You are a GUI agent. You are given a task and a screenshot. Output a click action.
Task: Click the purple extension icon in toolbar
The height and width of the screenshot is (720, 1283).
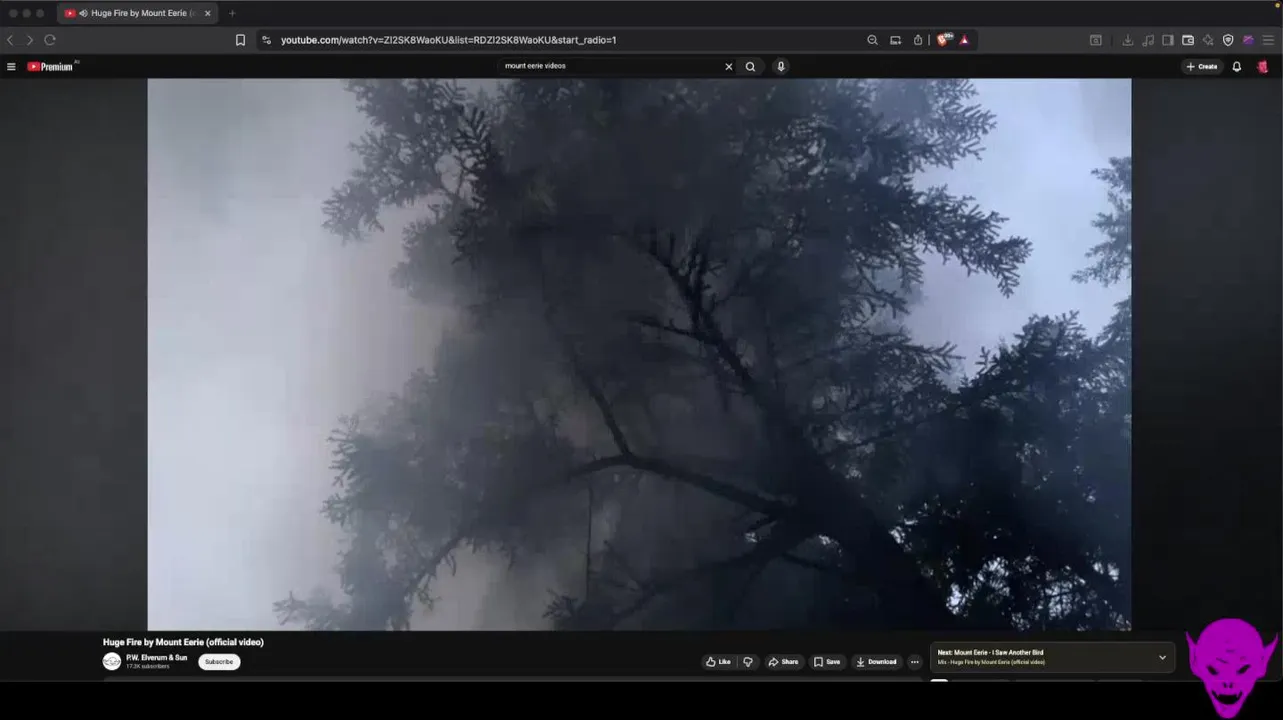[x=1248, y=40]
